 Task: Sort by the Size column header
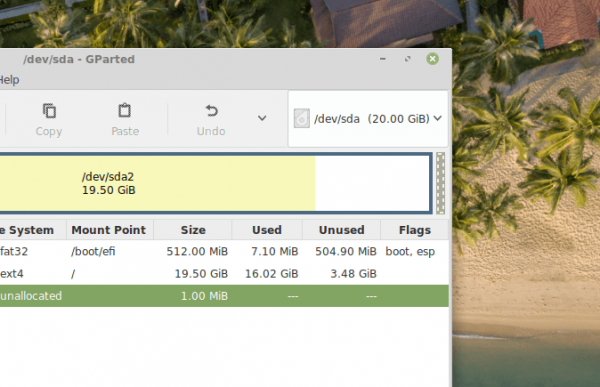193,230
